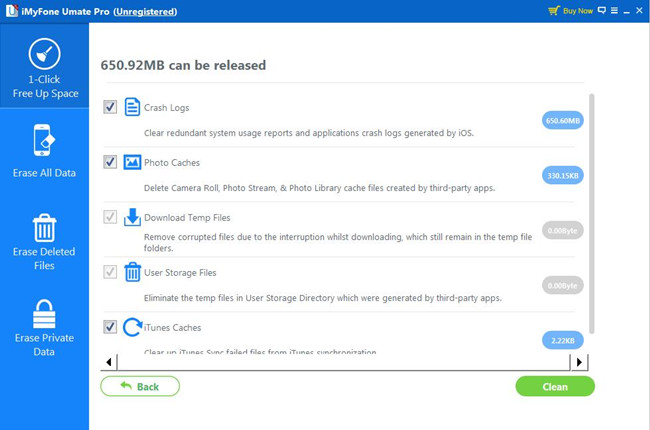The height and width of the screenshot is (430, 650).
Task: Click the 650.60MB size badge
Action: pyautogui.click(x=563, y=120)
